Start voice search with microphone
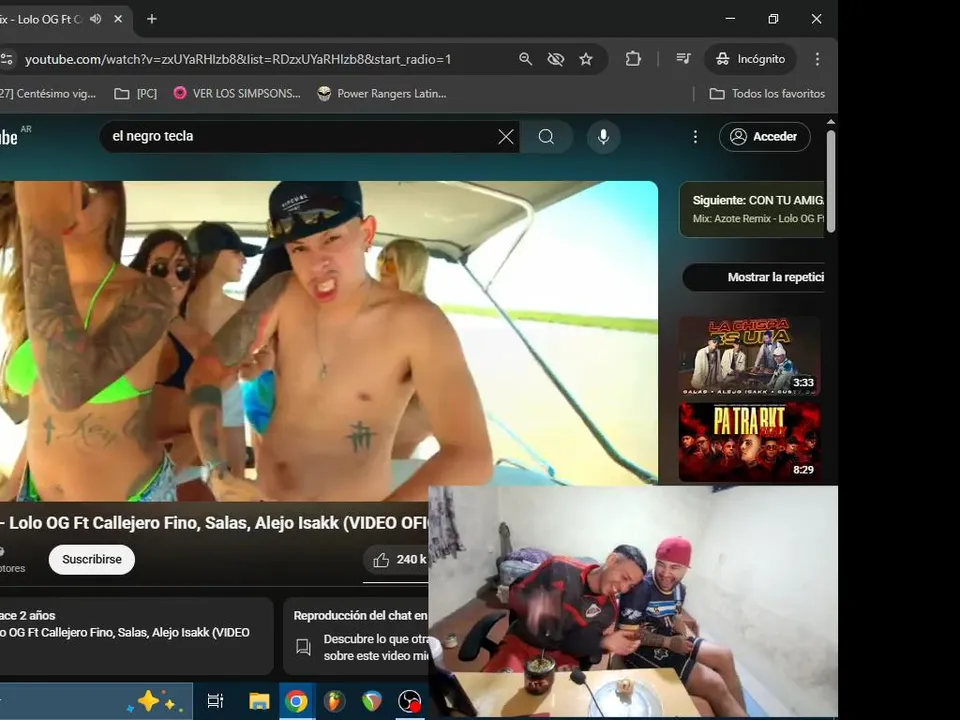Screen dimensions: 960x720 click(603, 137)
